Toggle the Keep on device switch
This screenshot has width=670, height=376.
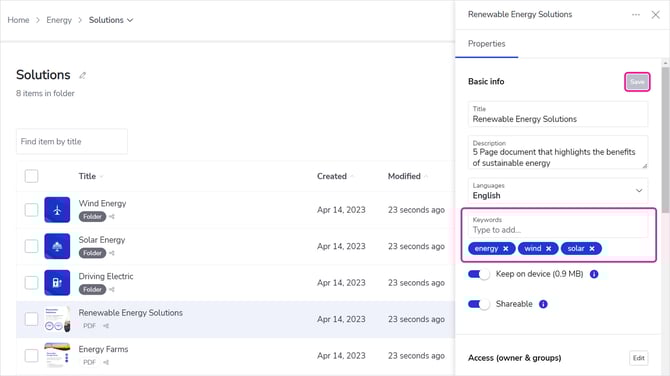coord(479,274)
